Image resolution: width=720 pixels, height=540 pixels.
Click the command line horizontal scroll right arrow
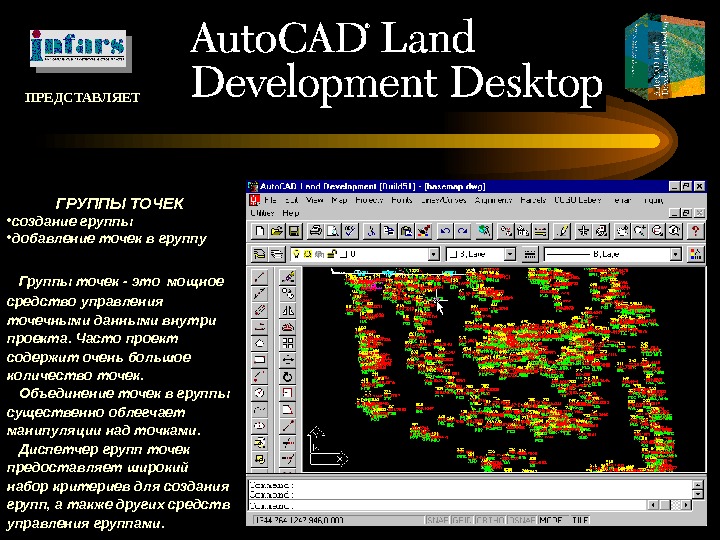686,505
